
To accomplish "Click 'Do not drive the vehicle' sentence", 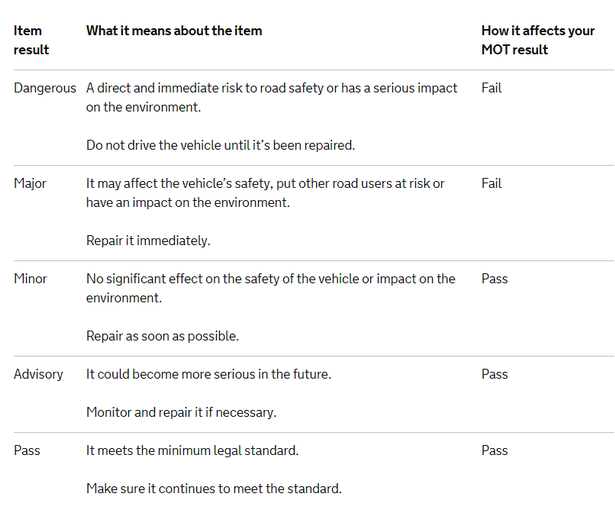I will pyautogui.click(x=220, y=145).
